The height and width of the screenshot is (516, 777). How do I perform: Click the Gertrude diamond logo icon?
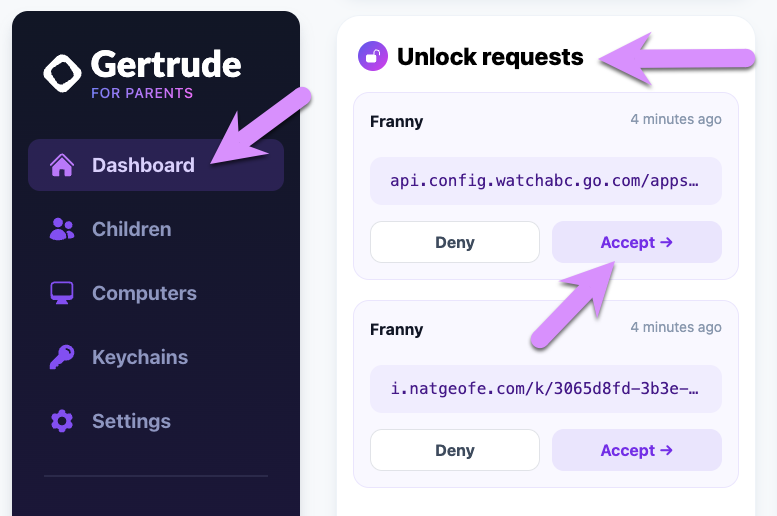click(x=62, y=73)
